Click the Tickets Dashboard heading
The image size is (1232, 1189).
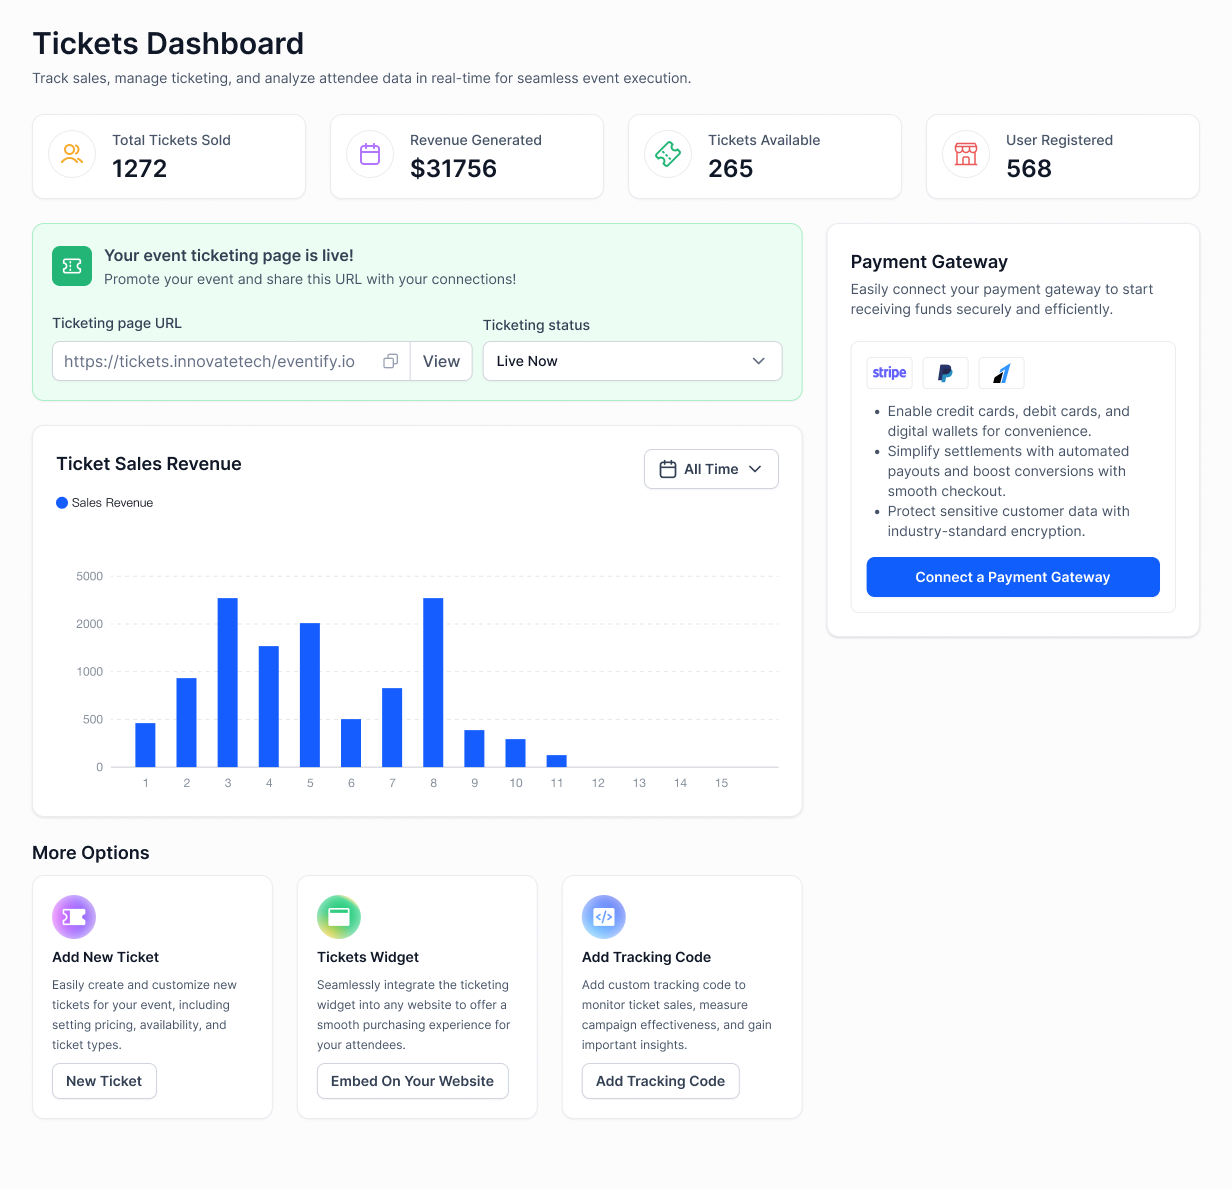pyautogui.click(x=168, y=43)
